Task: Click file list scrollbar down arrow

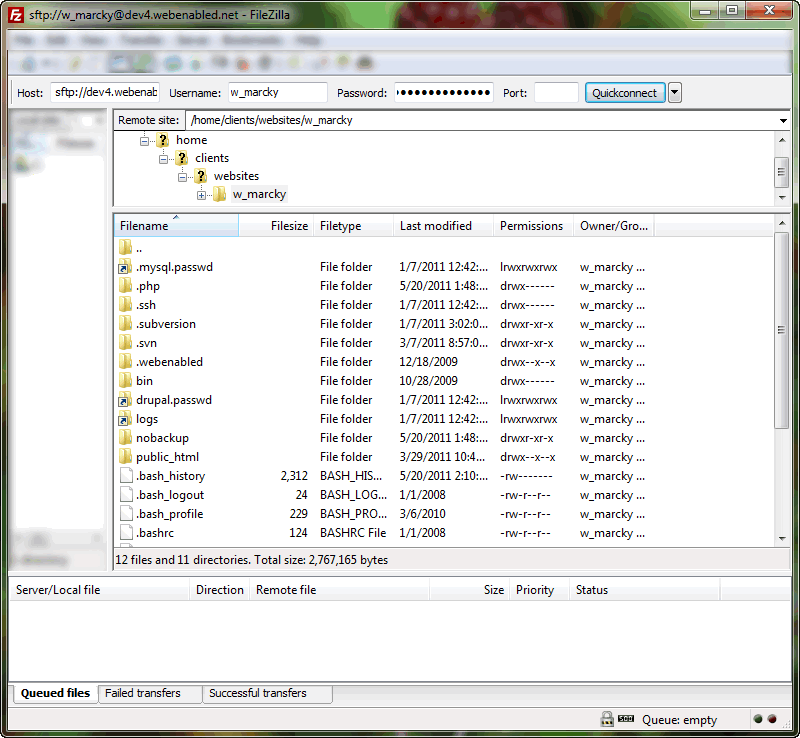Action: click(782, 538)
